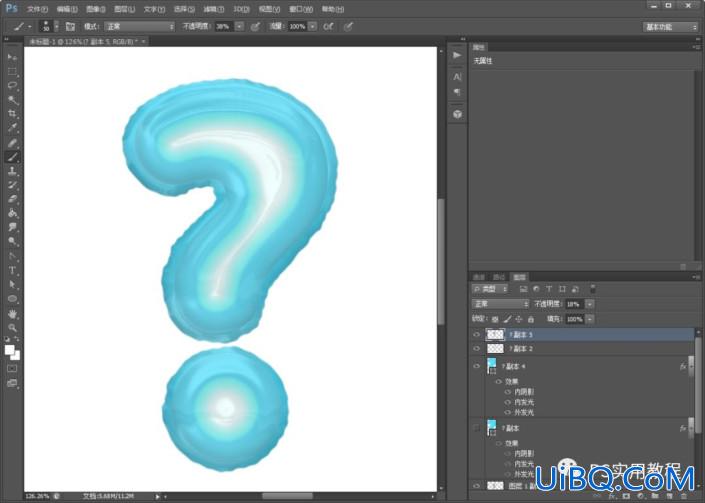Image resolution: width=705 pixels, height=503 pixels.
Task: Select the Healing Brush tool
Action: [x=12, y=143]
